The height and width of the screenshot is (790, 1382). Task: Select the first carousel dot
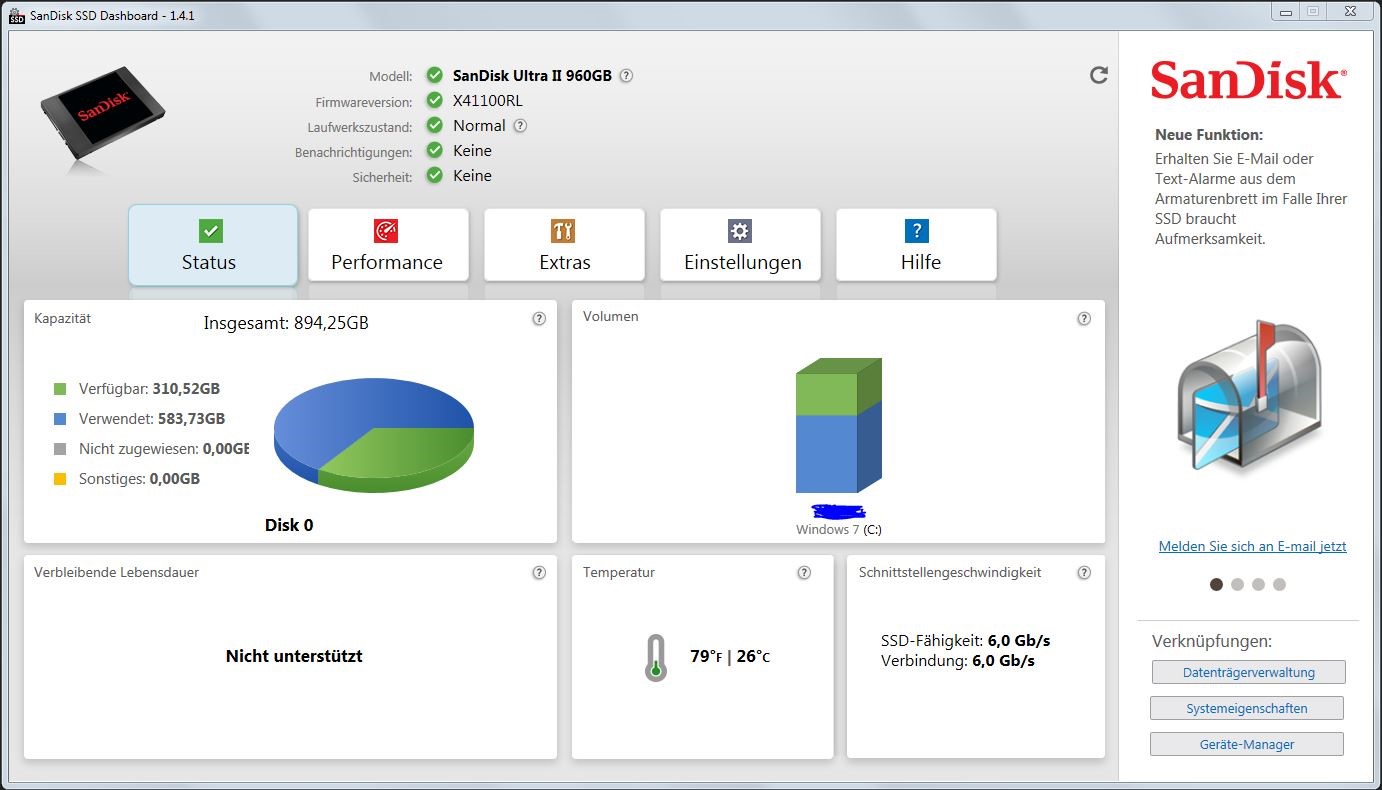pos(1216,584)
